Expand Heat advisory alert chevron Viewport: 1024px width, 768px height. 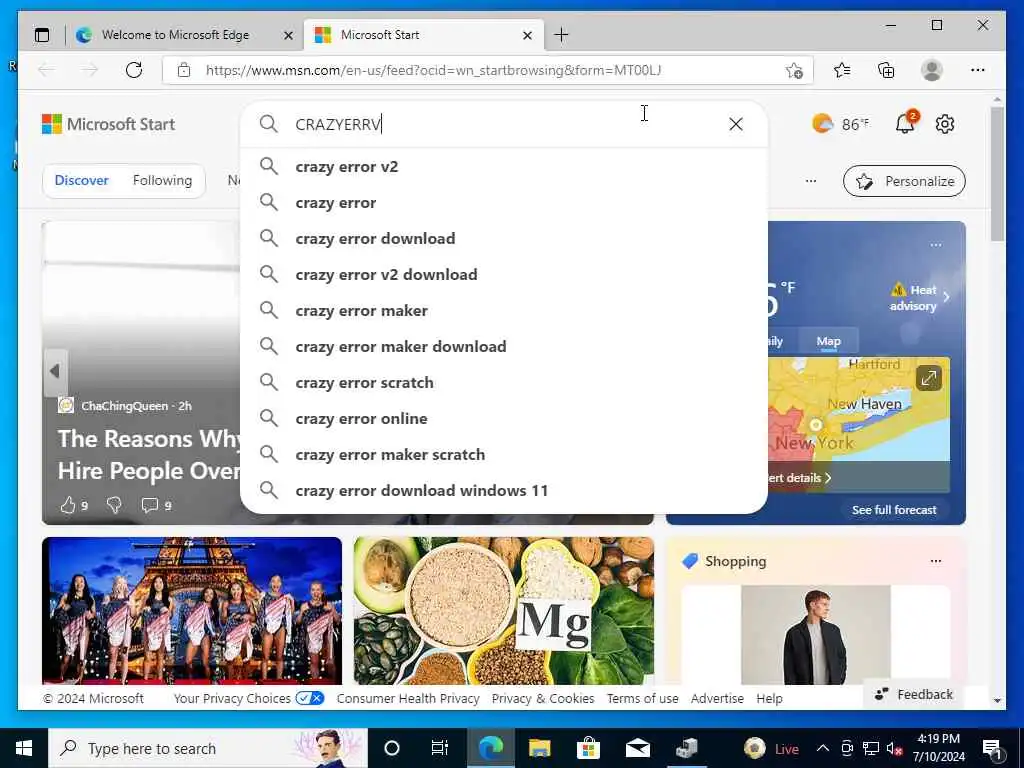coord(946,297)
